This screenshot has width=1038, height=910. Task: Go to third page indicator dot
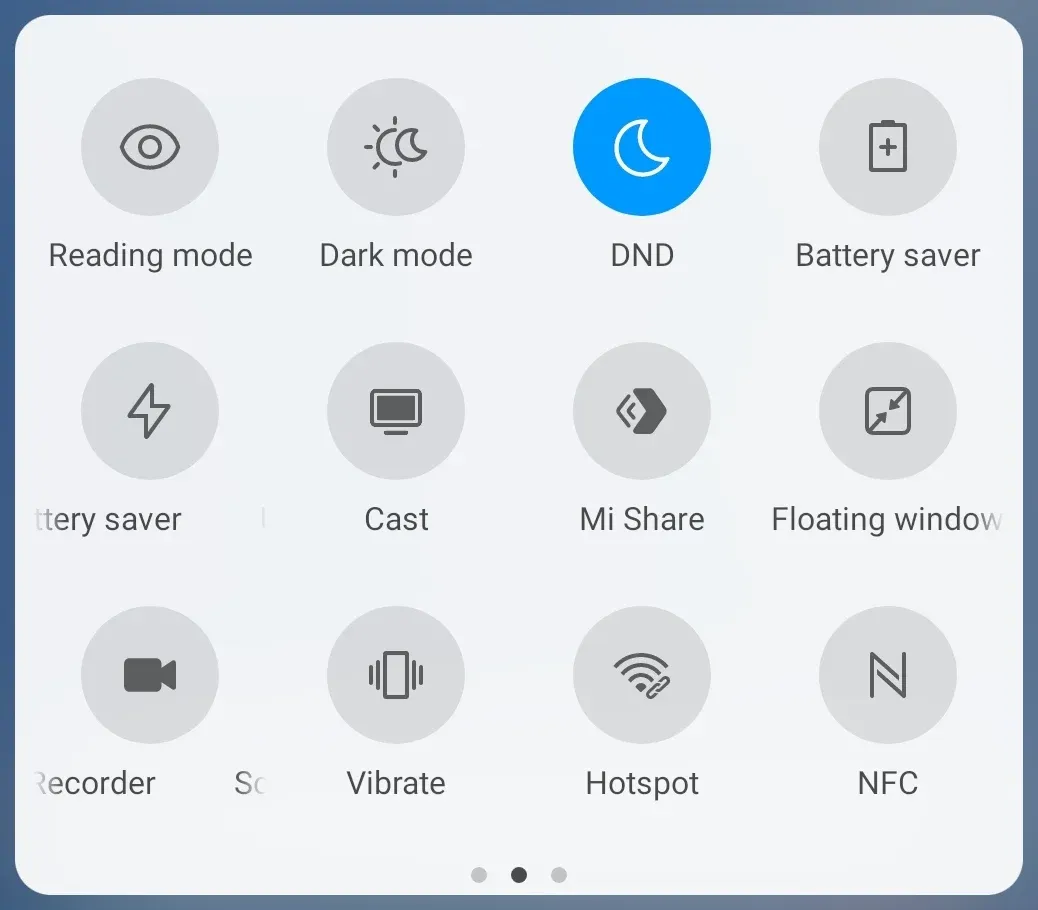[x=559, y=875]
